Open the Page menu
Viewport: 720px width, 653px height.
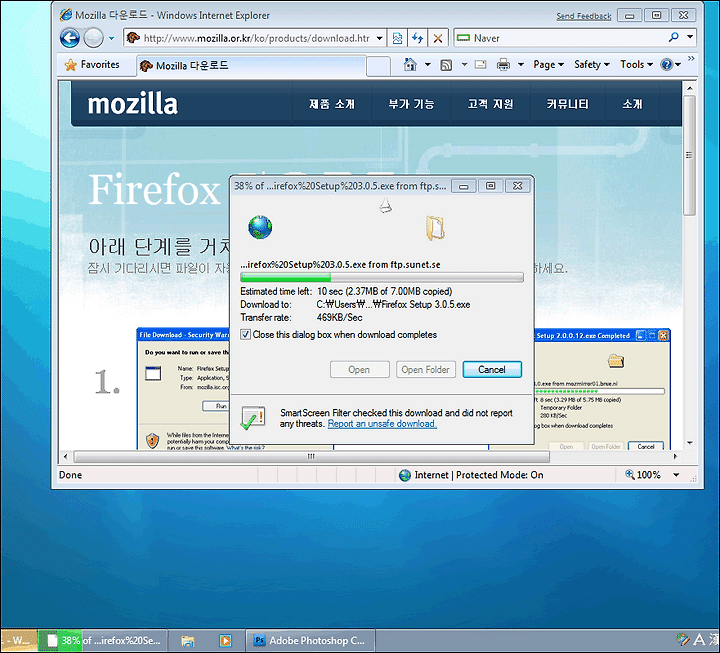(548, 65)
